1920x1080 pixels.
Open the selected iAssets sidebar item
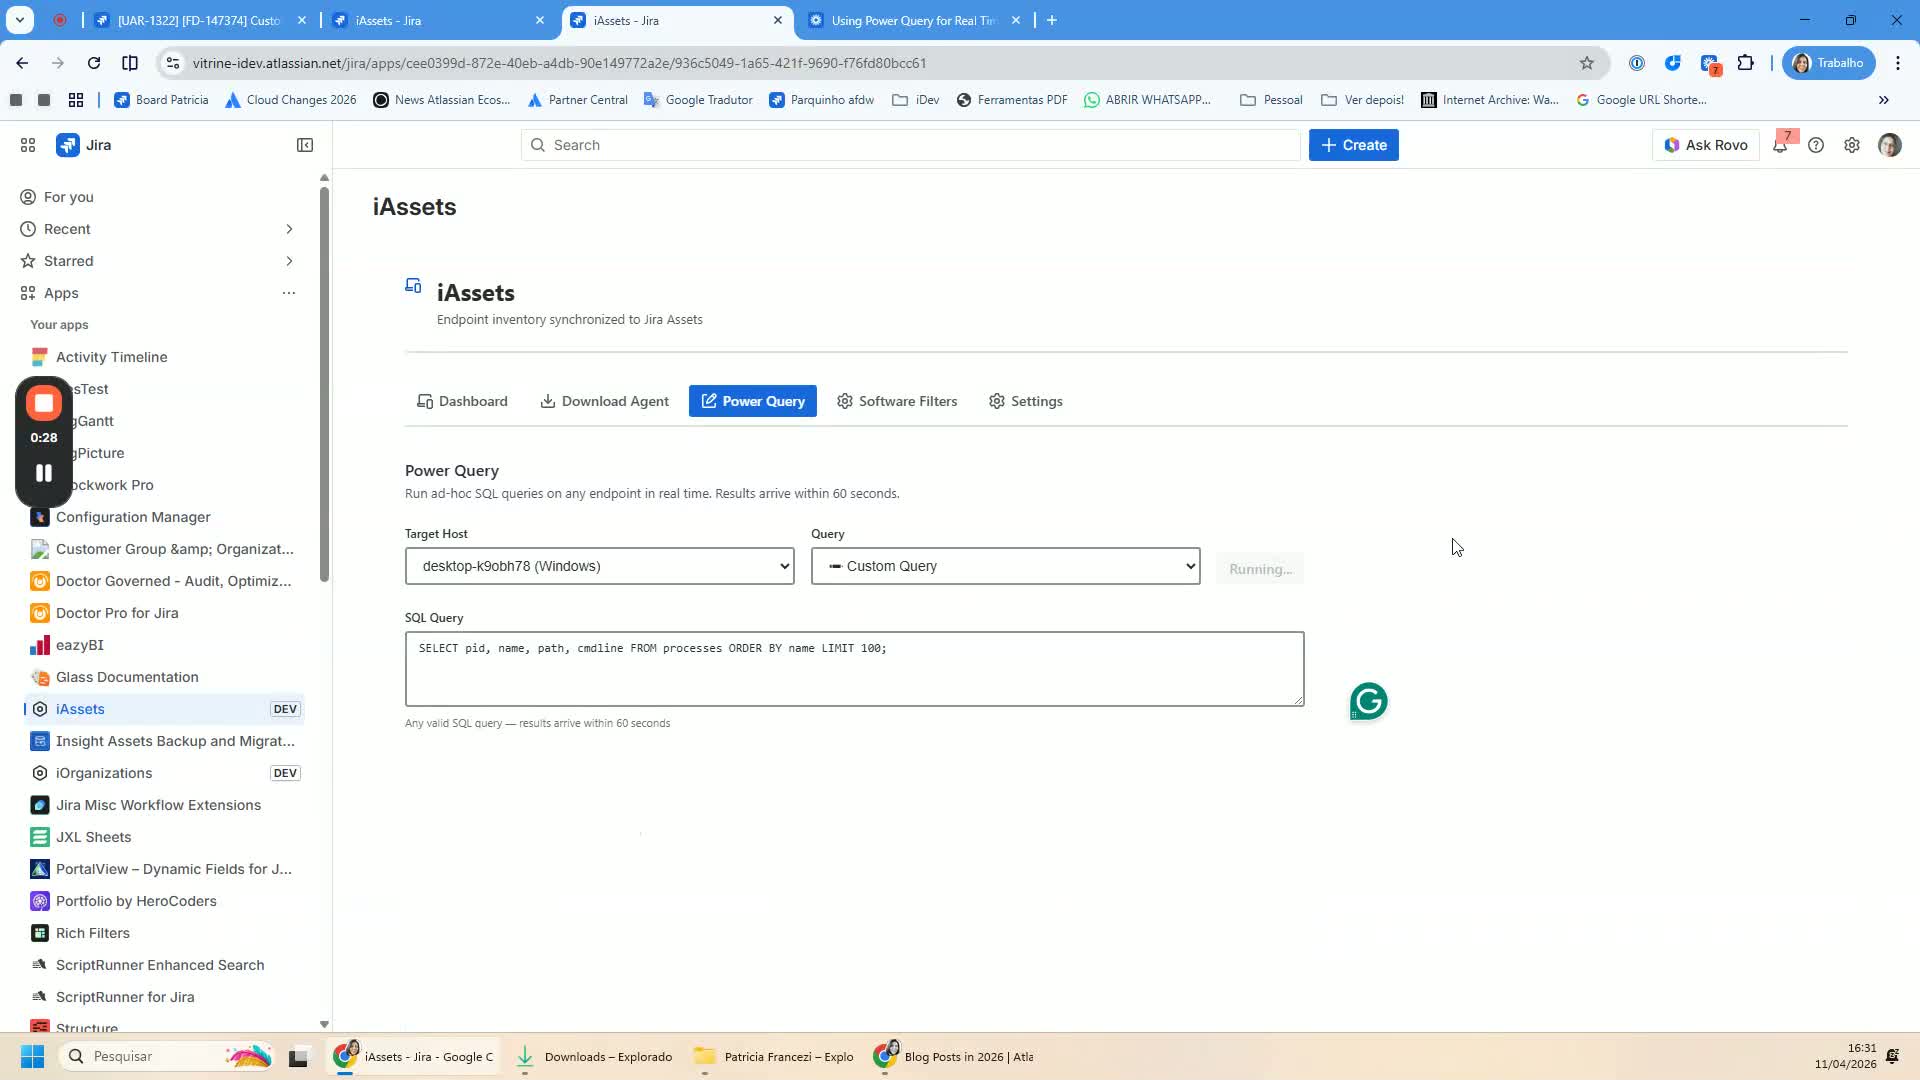click(165, 709)
